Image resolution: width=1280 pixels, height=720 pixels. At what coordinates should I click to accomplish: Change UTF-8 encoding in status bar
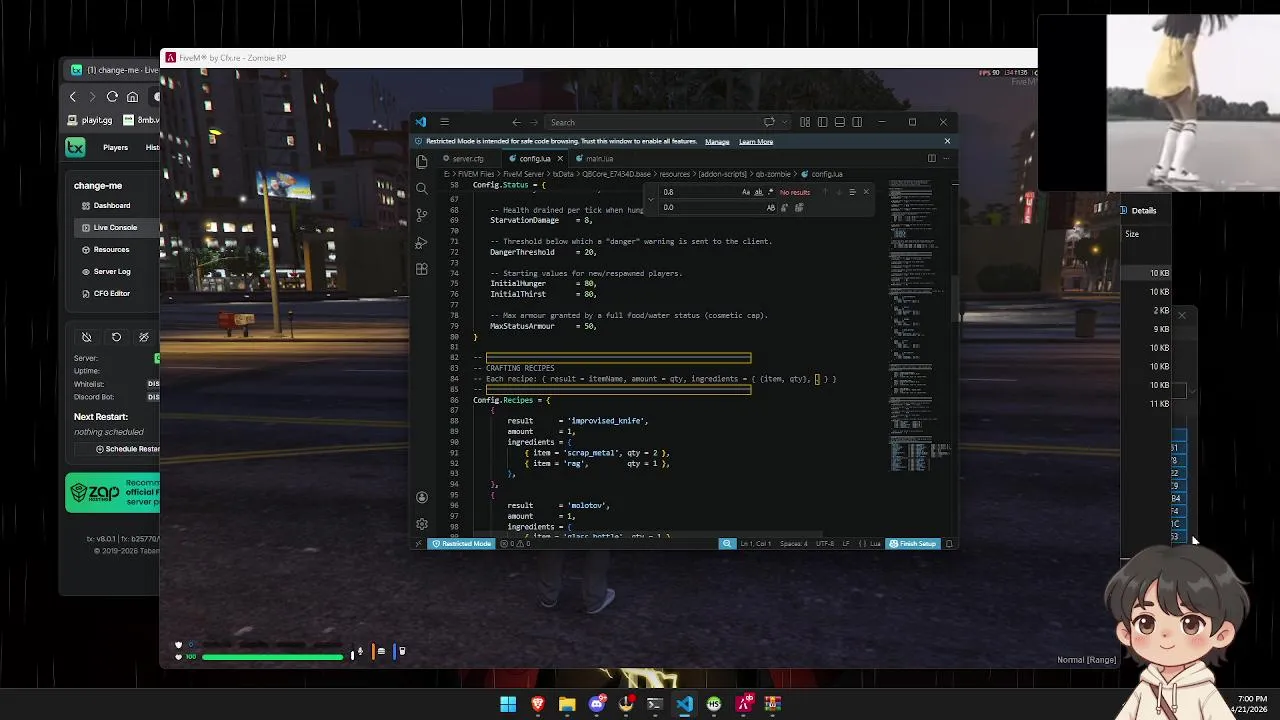[825, 544]
